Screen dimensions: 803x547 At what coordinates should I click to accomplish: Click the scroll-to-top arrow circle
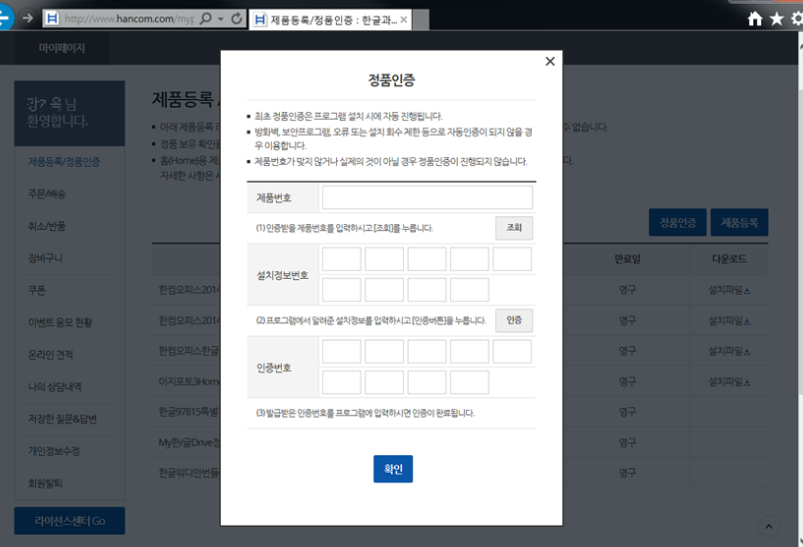point(769,527)
